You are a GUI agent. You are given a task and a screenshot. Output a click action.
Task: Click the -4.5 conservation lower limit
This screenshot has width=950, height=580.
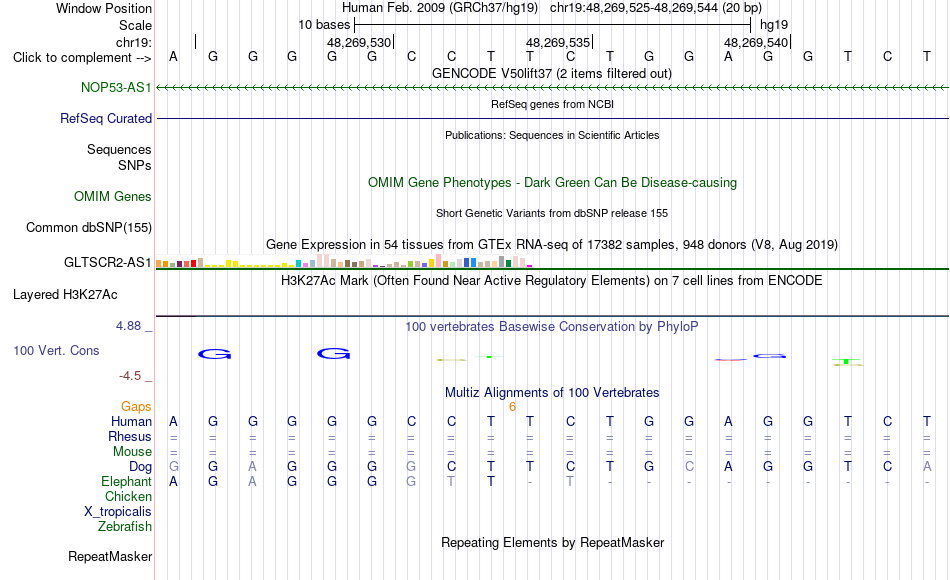click(x=130, y=376)
